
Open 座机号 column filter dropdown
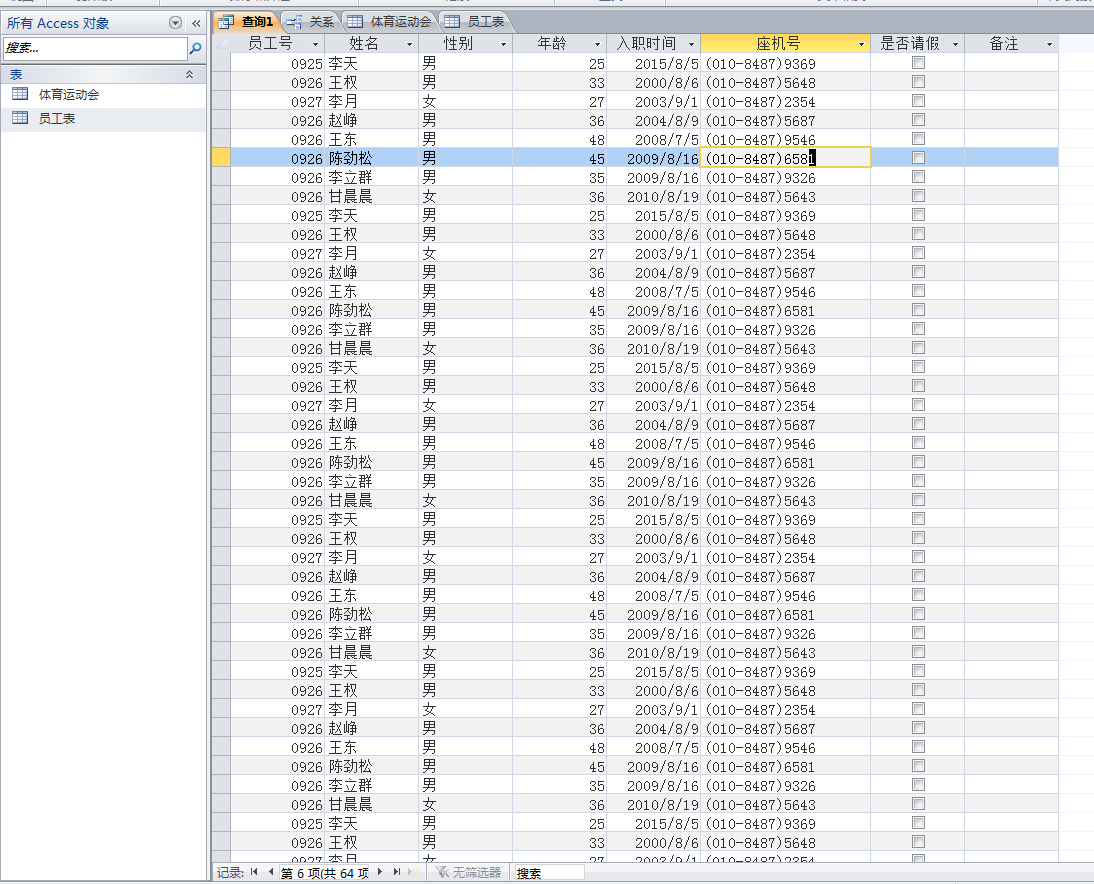coord(862,44)
